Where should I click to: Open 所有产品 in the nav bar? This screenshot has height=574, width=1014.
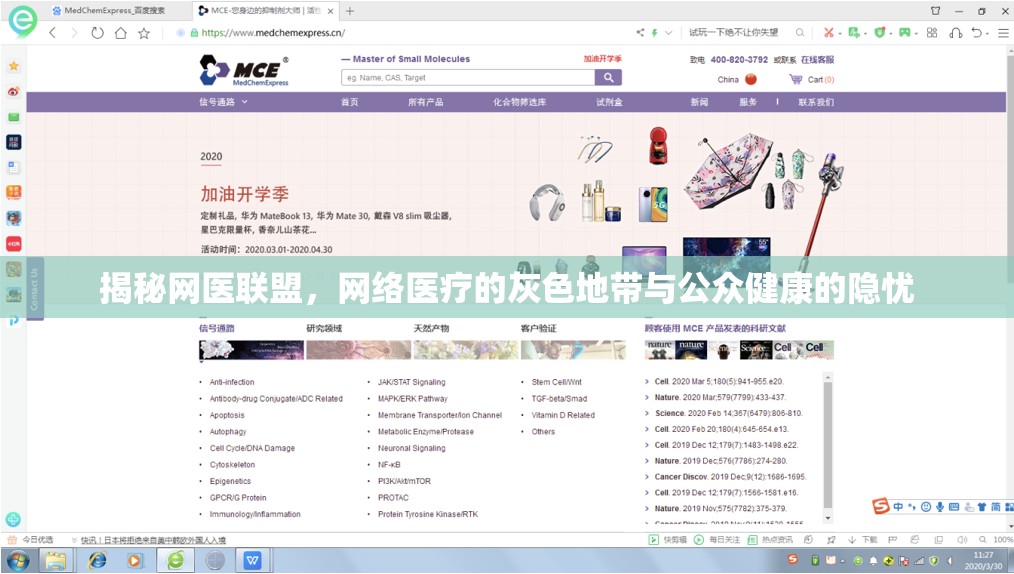pos(426,101)
